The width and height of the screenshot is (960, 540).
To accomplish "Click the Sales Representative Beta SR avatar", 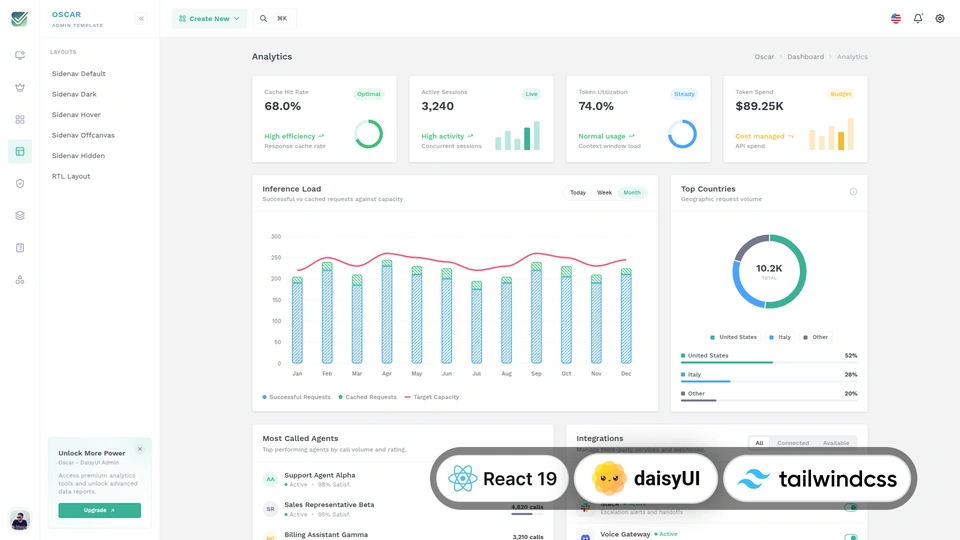I will tap(270, 509).
